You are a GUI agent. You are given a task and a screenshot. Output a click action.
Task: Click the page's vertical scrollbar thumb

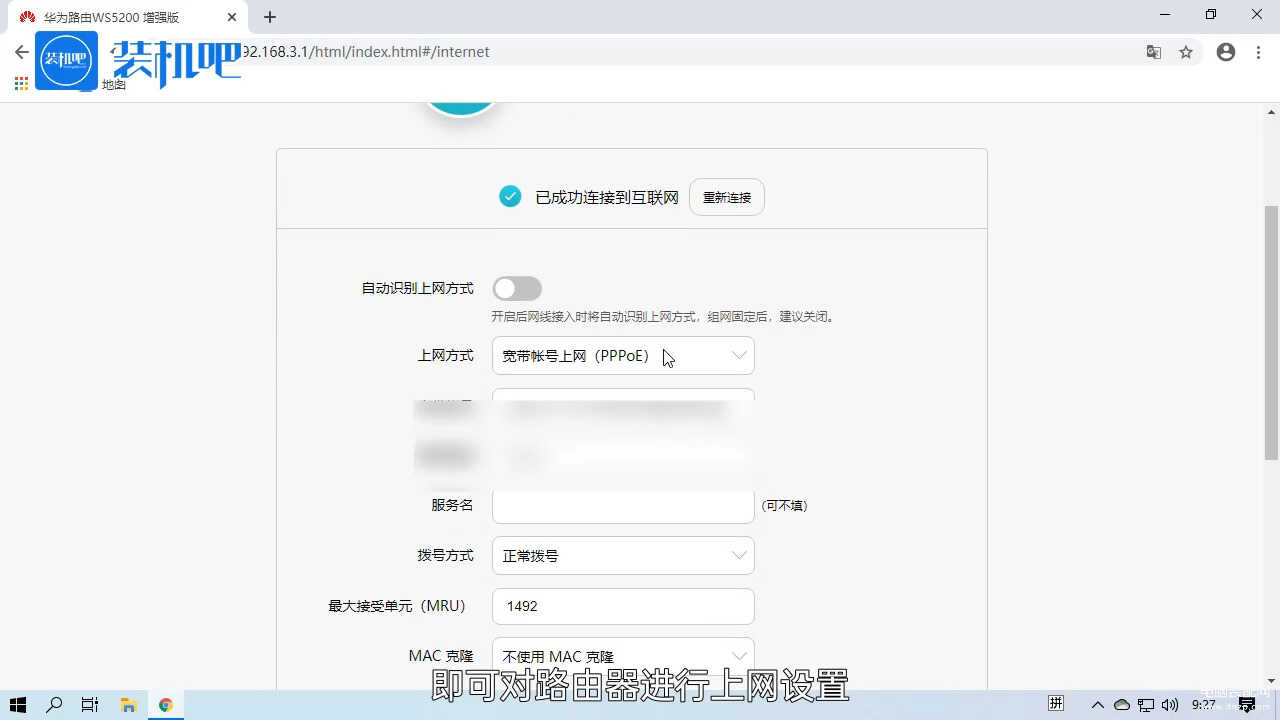coord(1272,332)
